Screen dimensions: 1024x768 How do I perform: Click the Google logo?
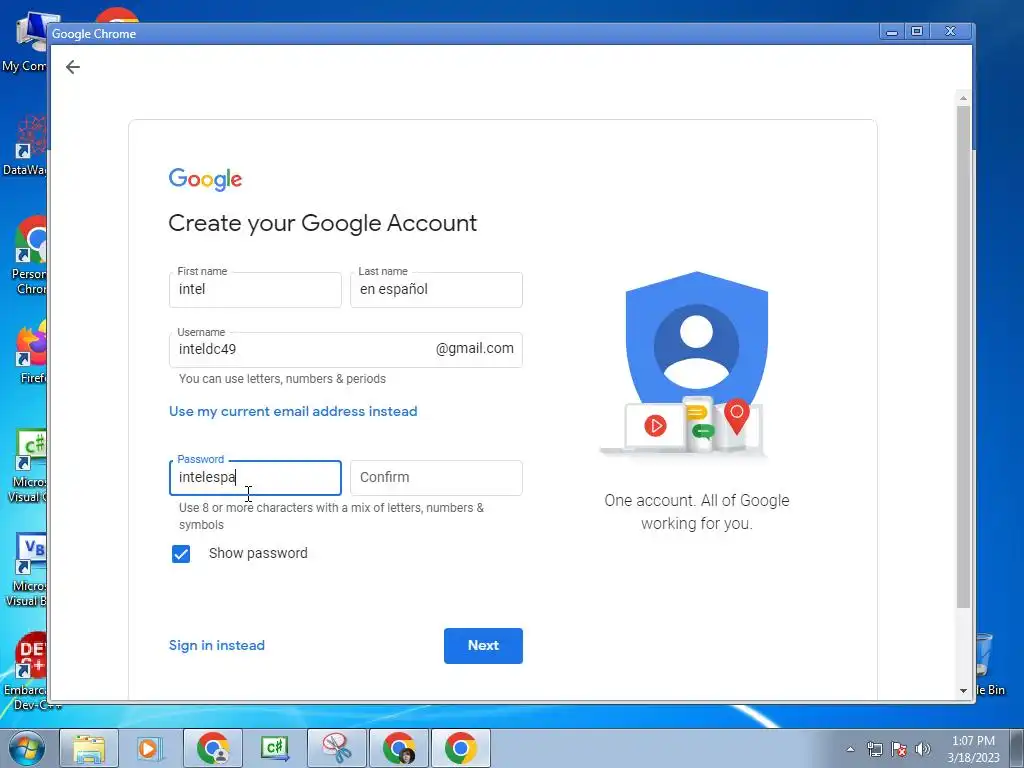coord(205,179)
